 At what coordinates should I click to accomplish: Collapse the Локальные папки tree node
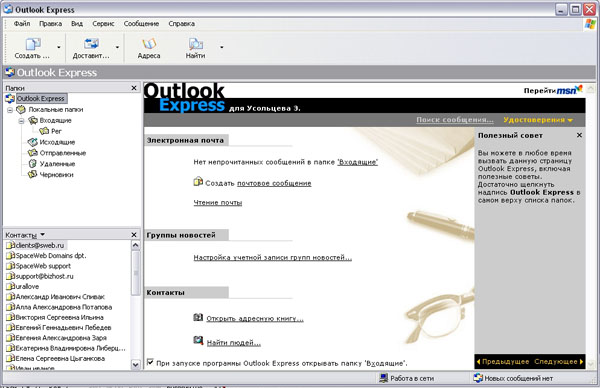point(10,110)
